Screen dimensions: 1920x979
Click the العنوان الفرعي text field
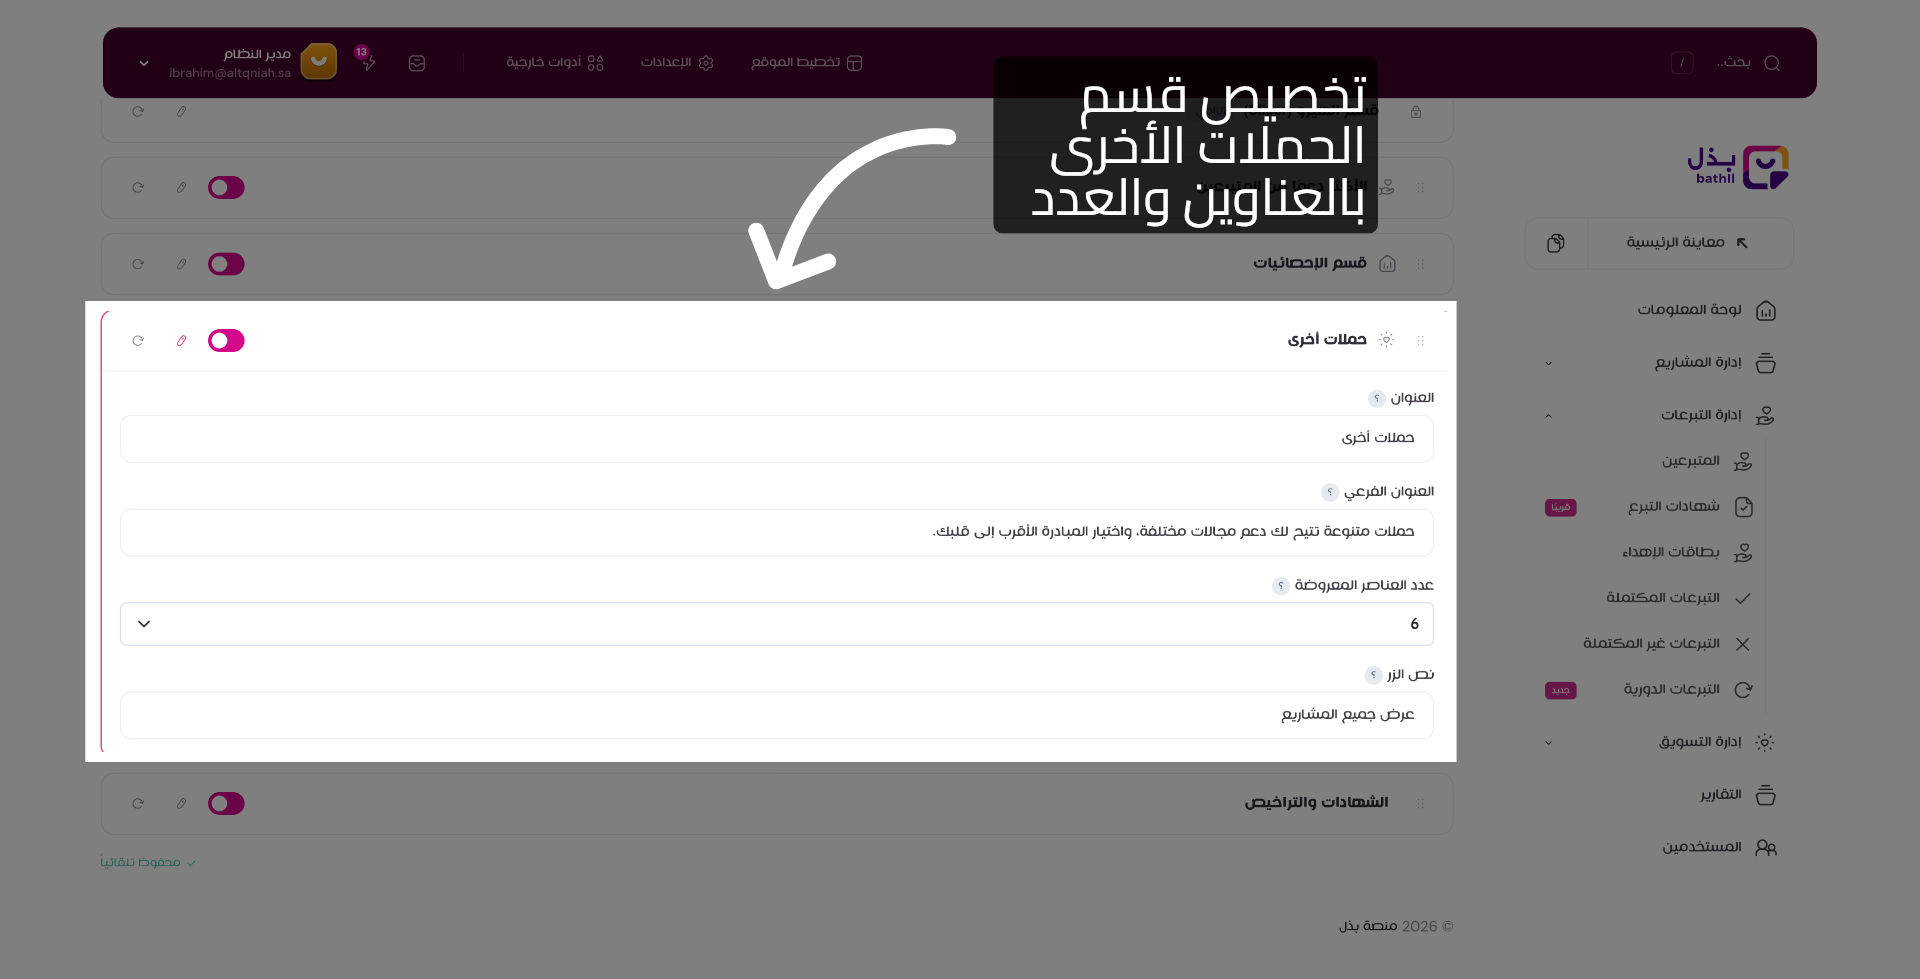tap(777, 532)
